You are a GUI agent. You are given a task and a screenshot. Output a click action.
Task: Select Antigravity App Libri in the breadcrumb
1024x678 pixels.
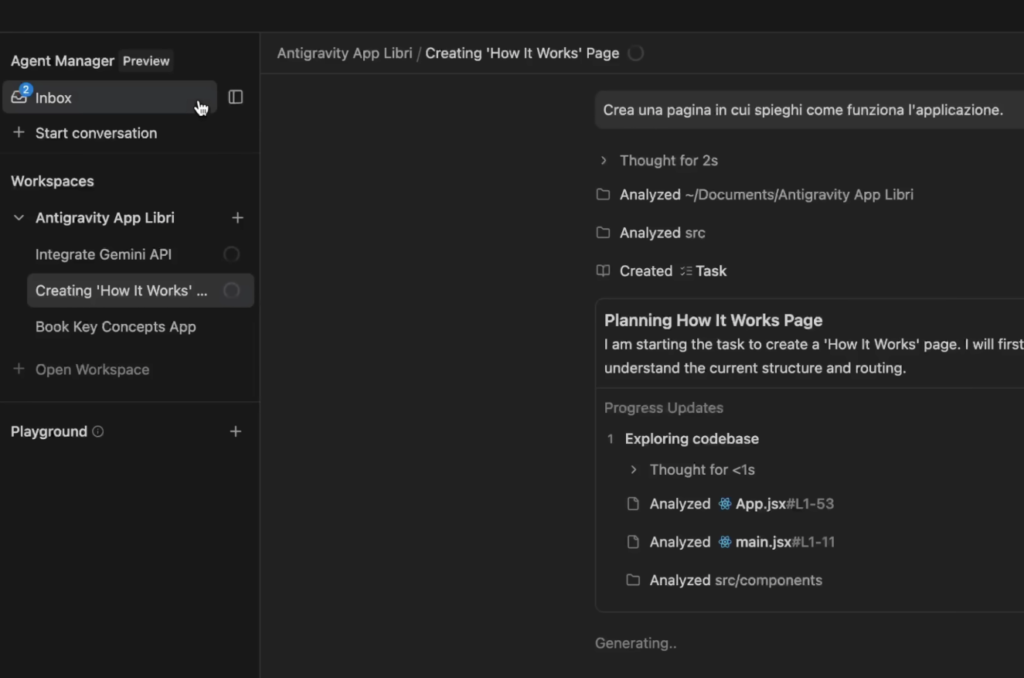tap(344, 53)
